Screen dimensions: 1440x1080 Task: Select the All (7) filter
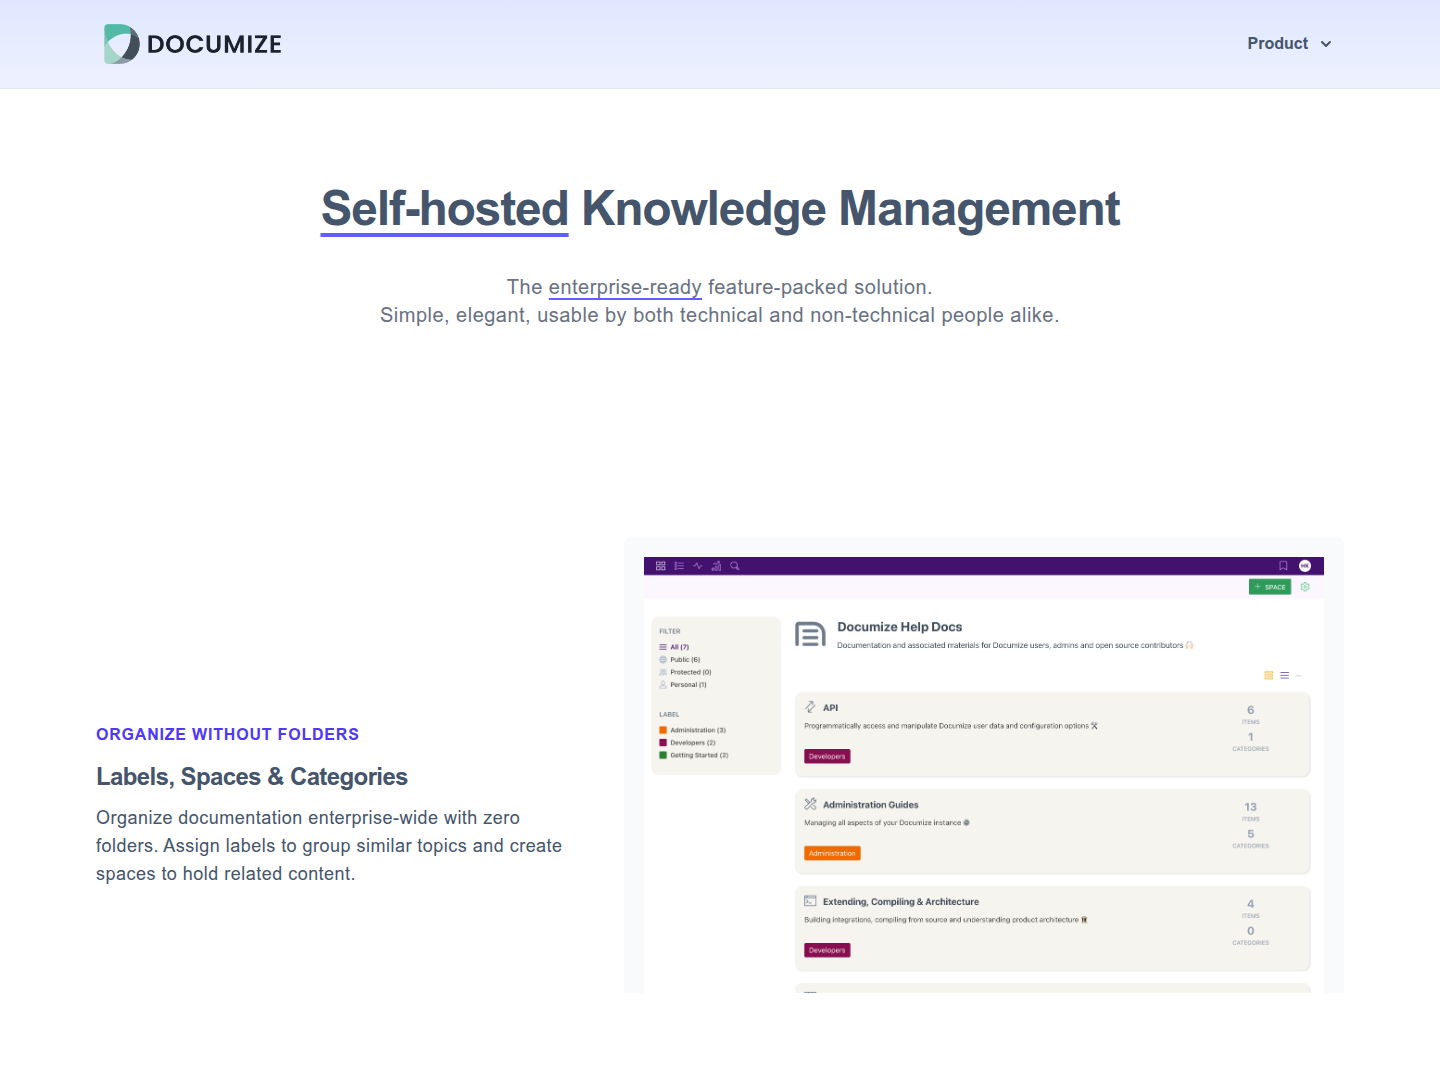[674, 647]
